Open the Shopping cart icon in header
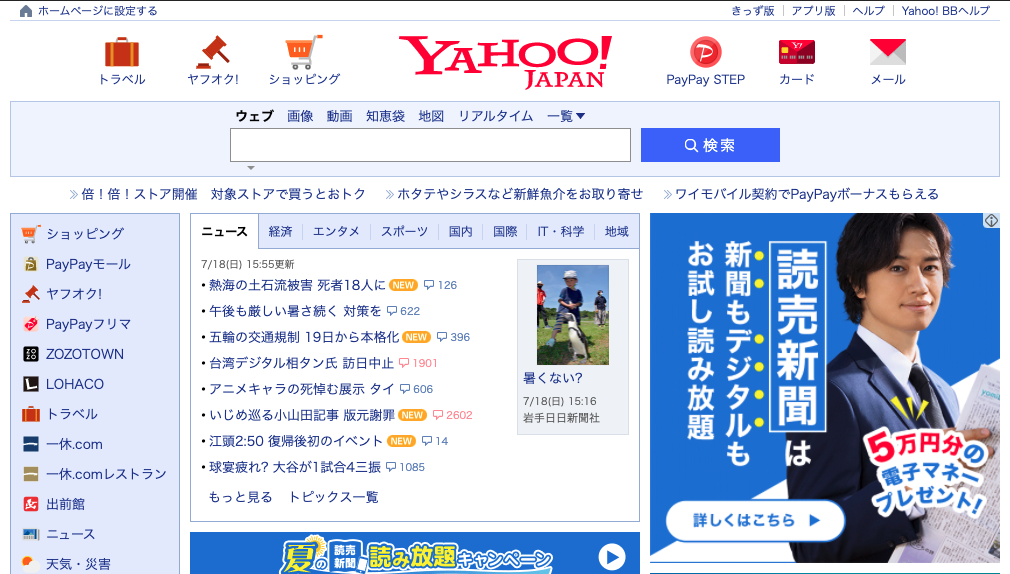The width and height of the screenshot is (1010, 574). 304,52
